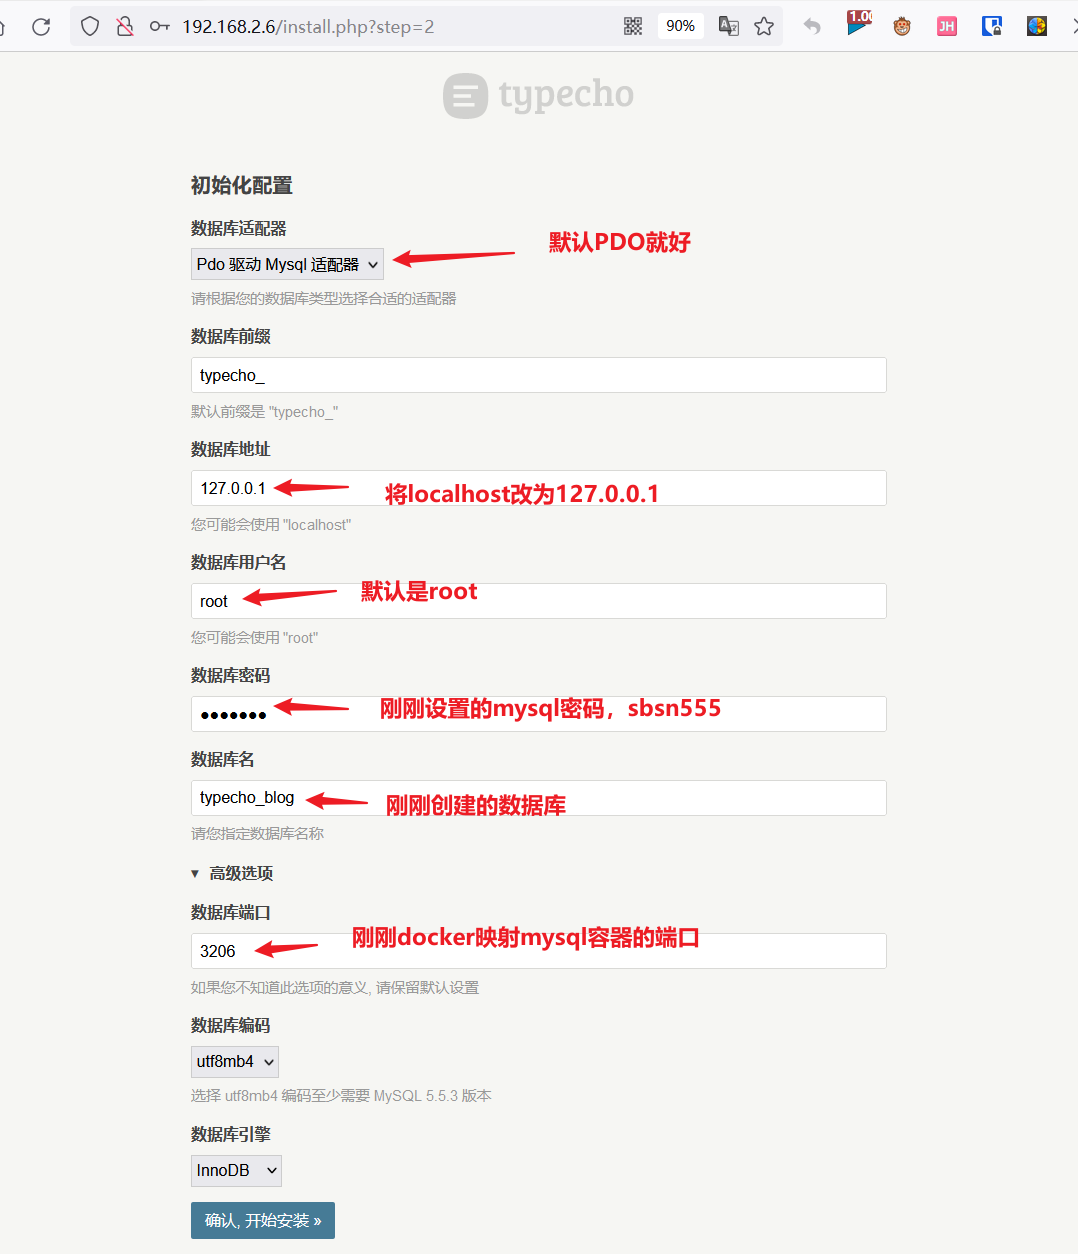Click the blue lock privacy extension icon

(x=991, y=26)
